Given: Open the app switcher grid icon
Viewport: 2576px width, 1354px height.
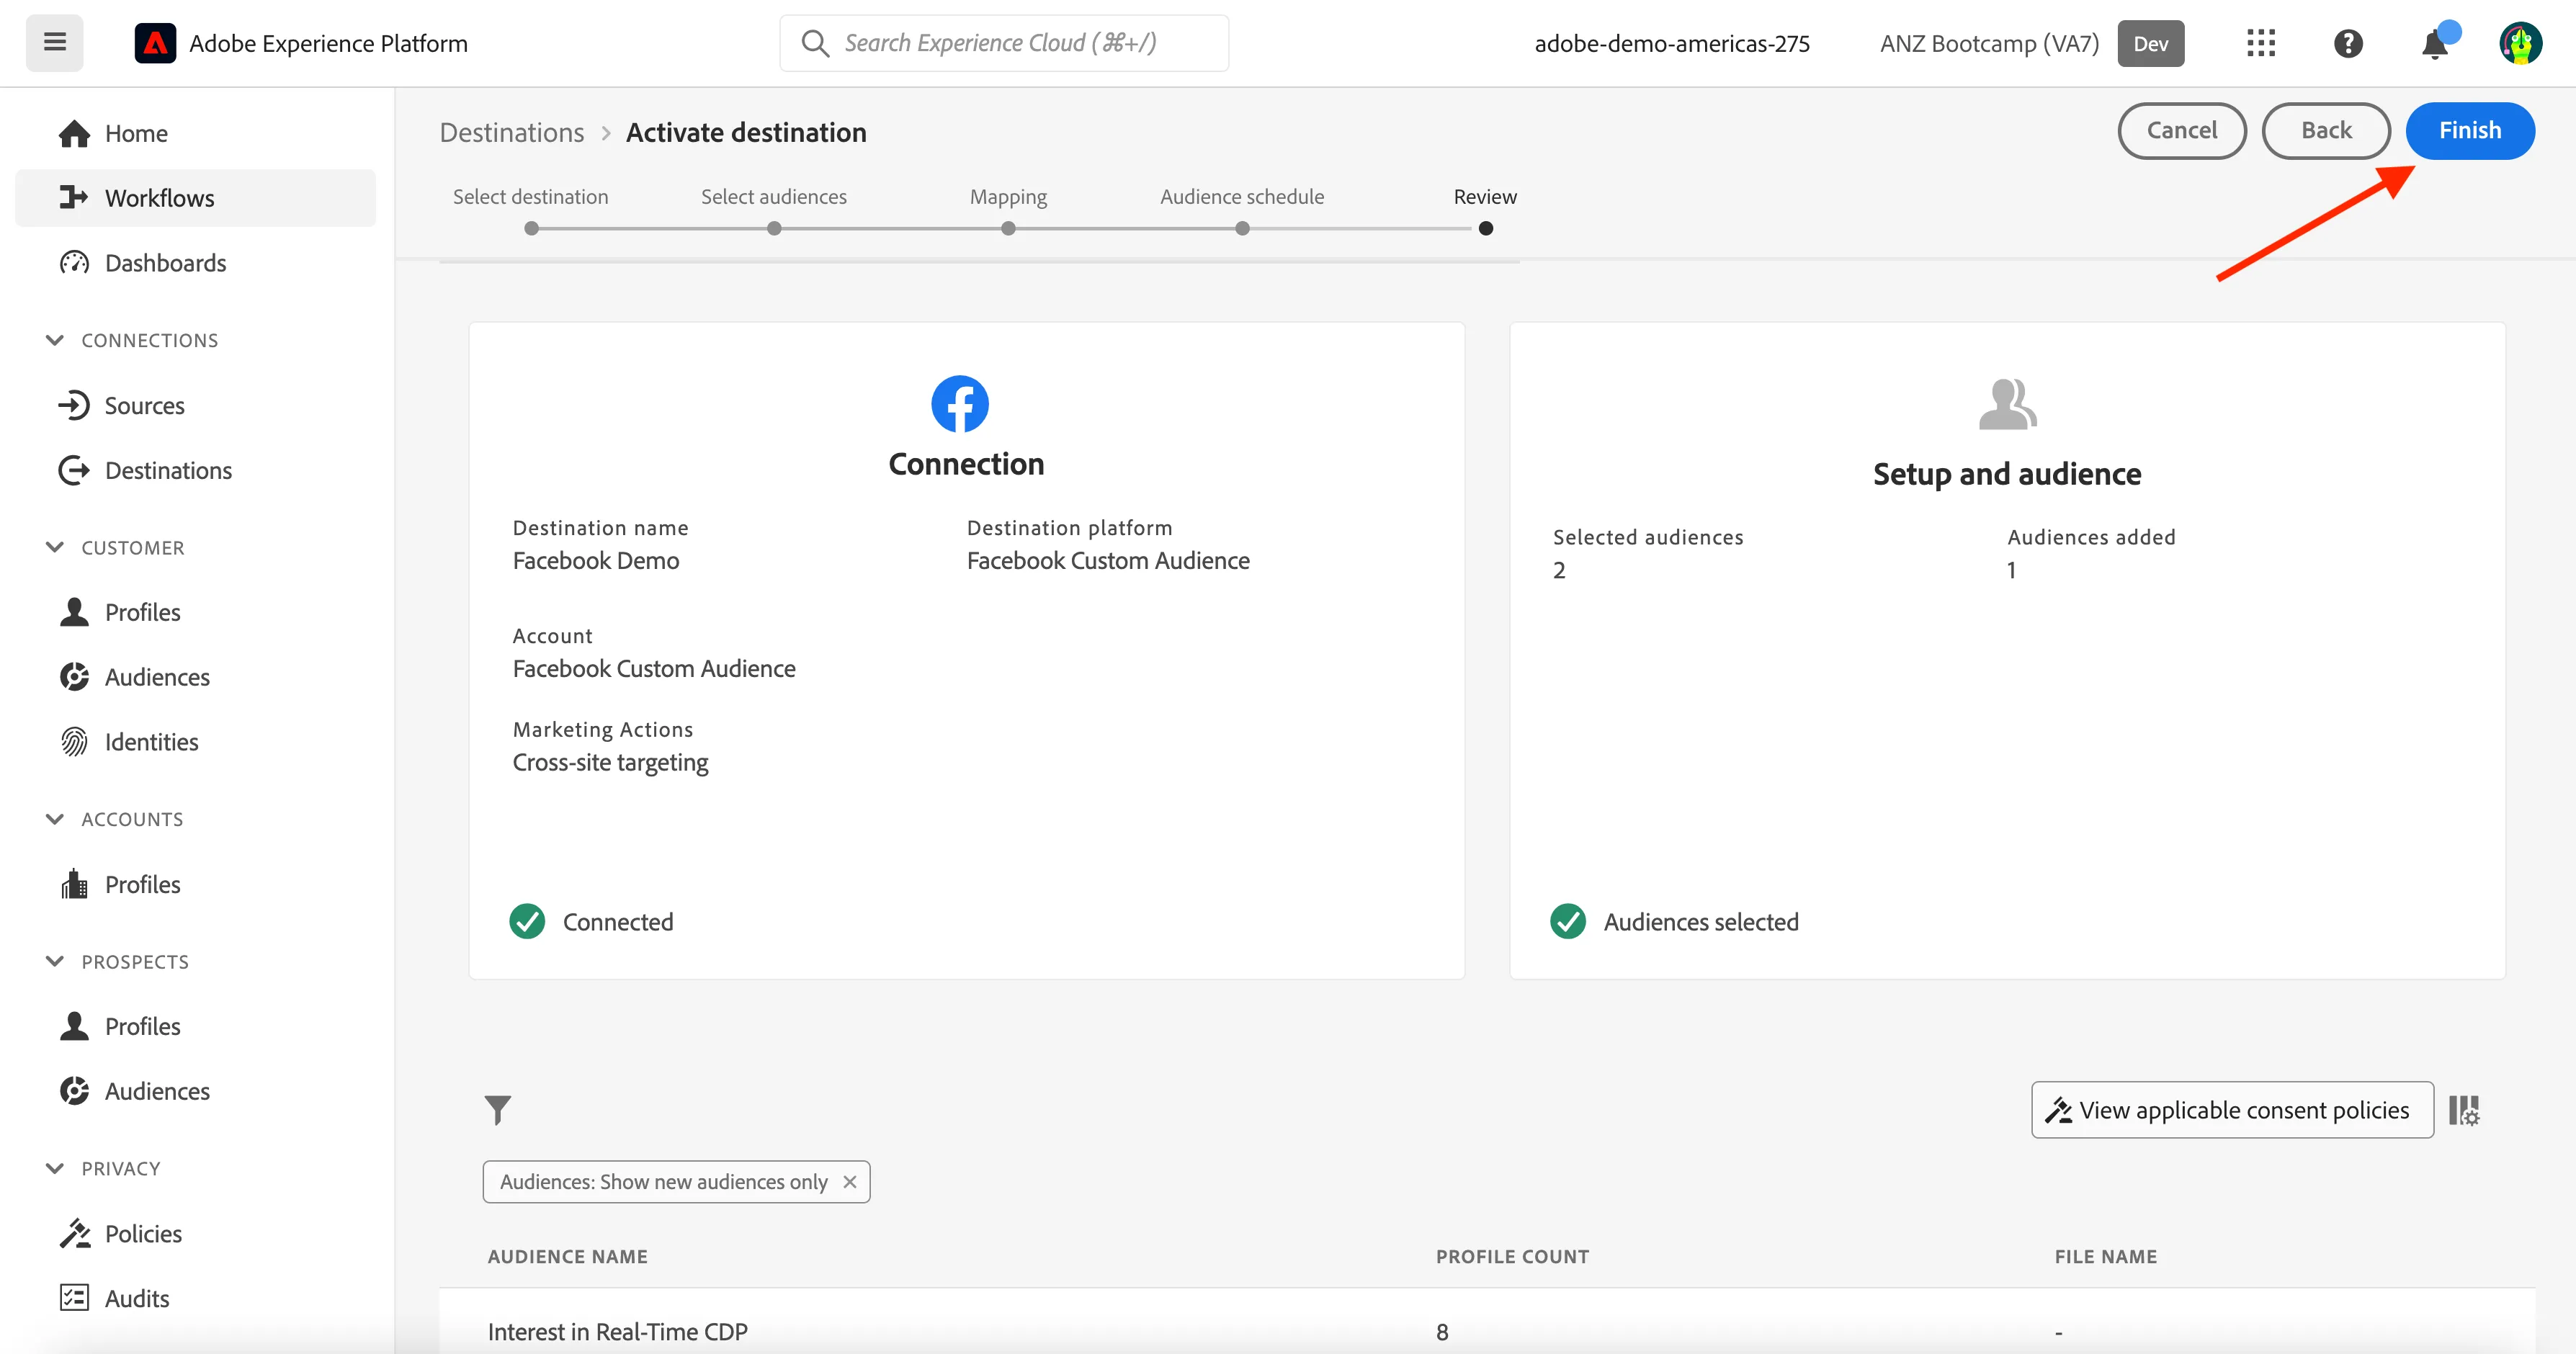Looking at the screenshot, I should [2260, 43].
